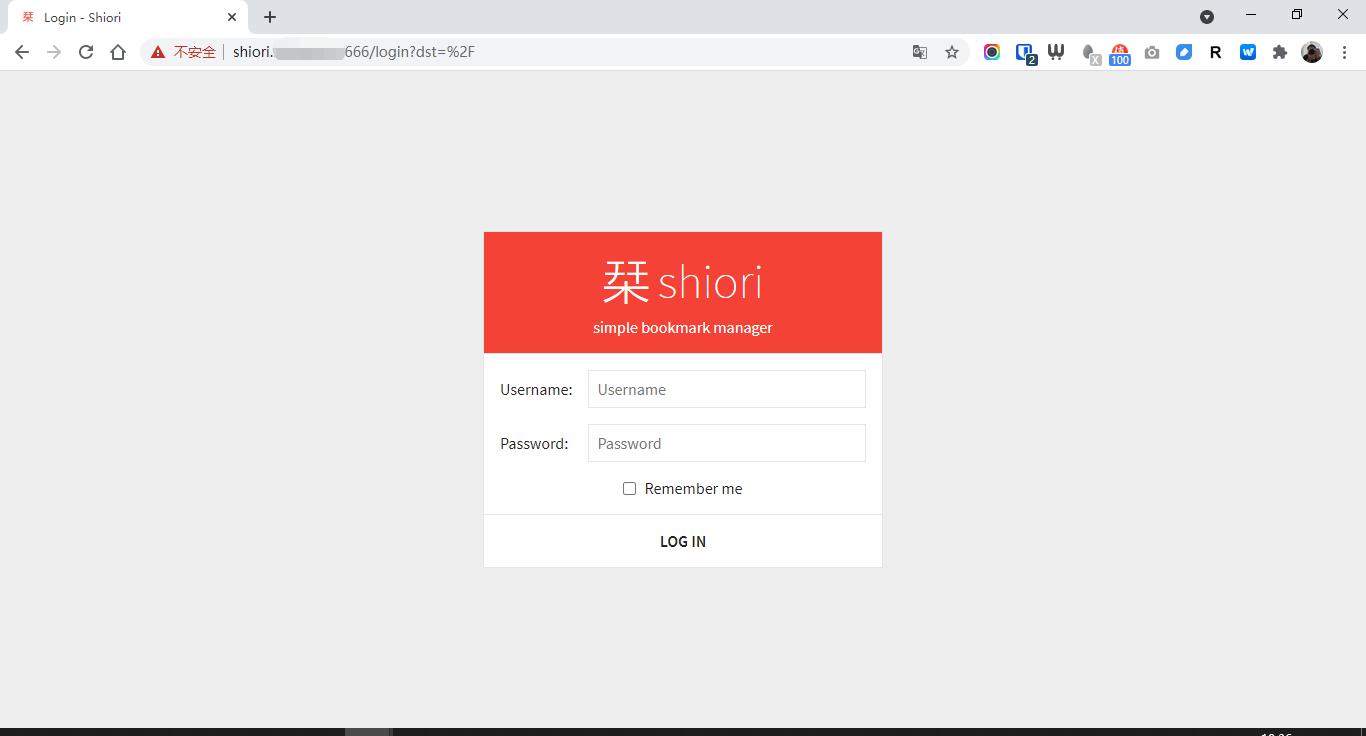This screenshot has width=1366, height=736.
Task: Click the site security warning indicator
Action: click(x=185, y=51)
